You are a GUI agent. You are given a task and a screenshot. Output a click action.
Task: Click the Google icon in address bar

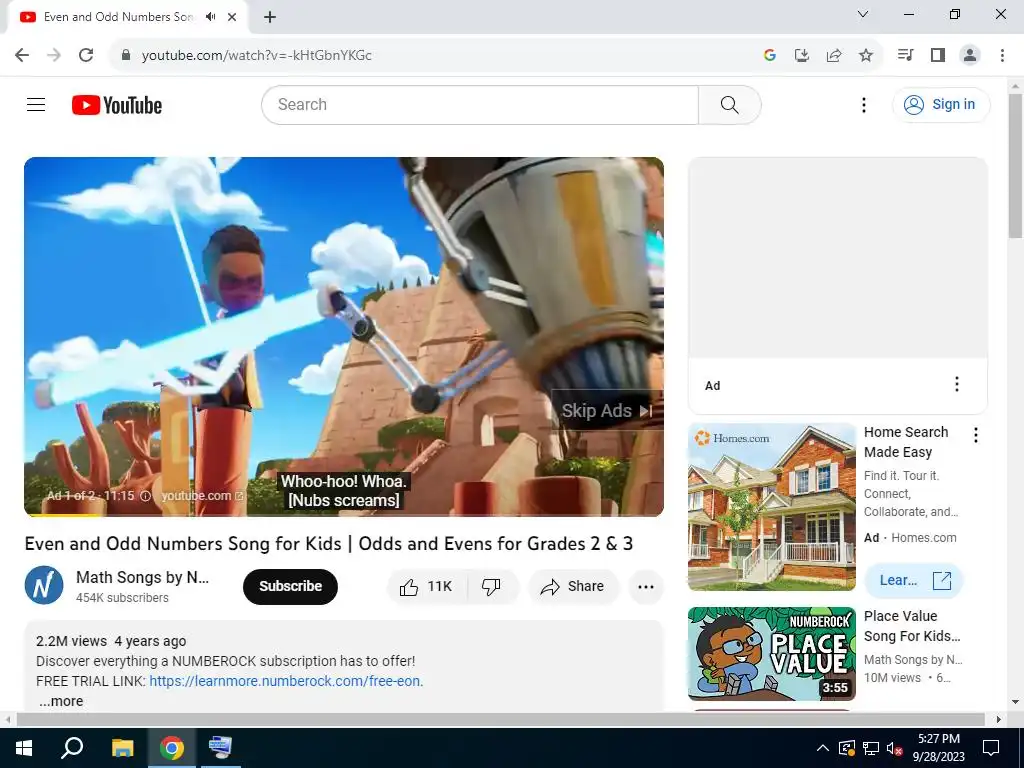pyautogui.click(x=770, y=55)
